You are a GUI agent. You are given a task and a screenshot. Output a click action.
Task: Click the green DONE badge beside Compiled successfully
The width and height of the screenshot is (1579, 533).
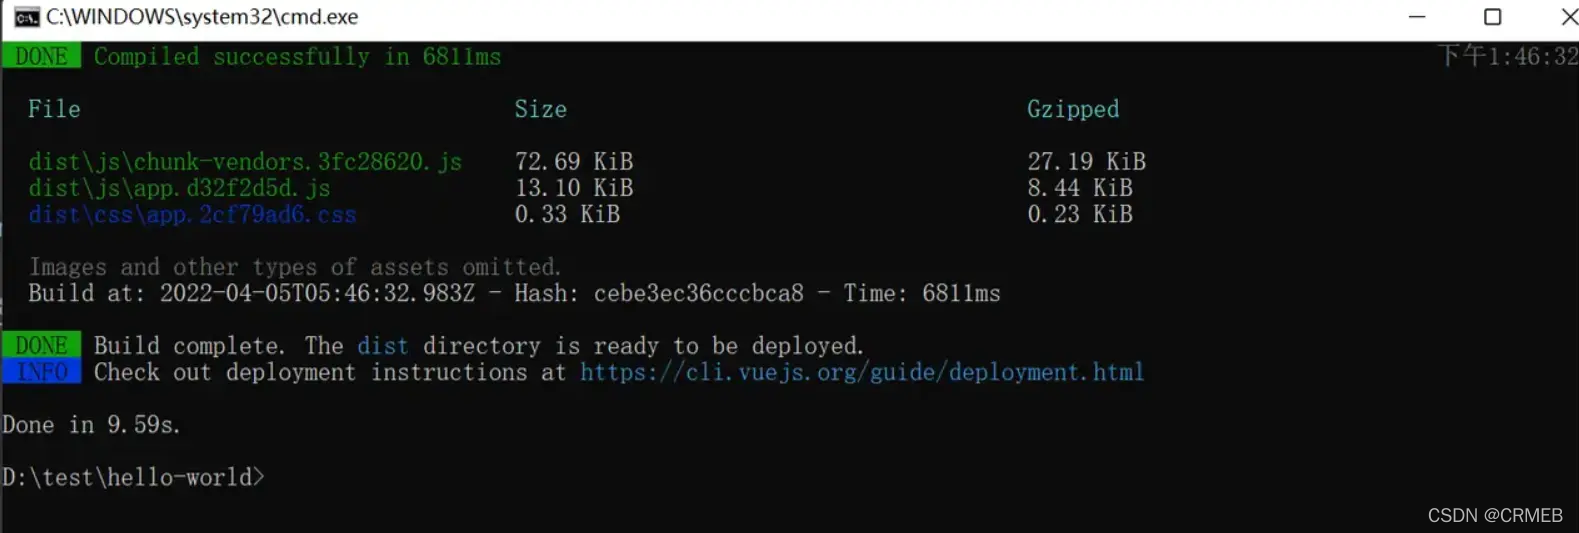point(41,56)
